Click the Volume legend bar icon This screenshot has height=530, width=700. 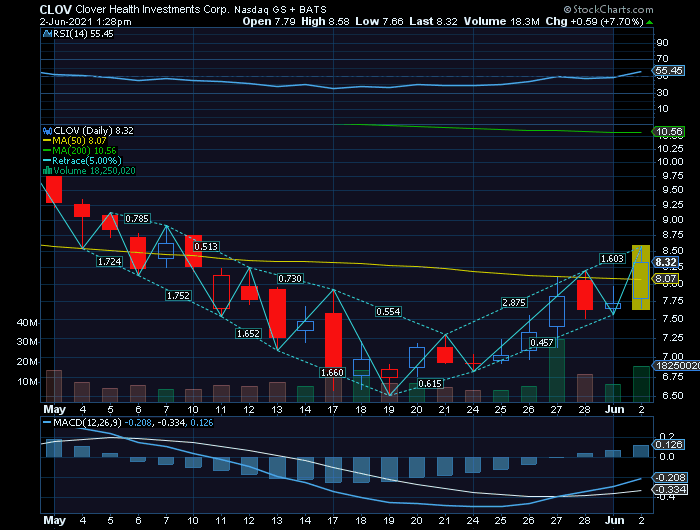tap(47, 171)
